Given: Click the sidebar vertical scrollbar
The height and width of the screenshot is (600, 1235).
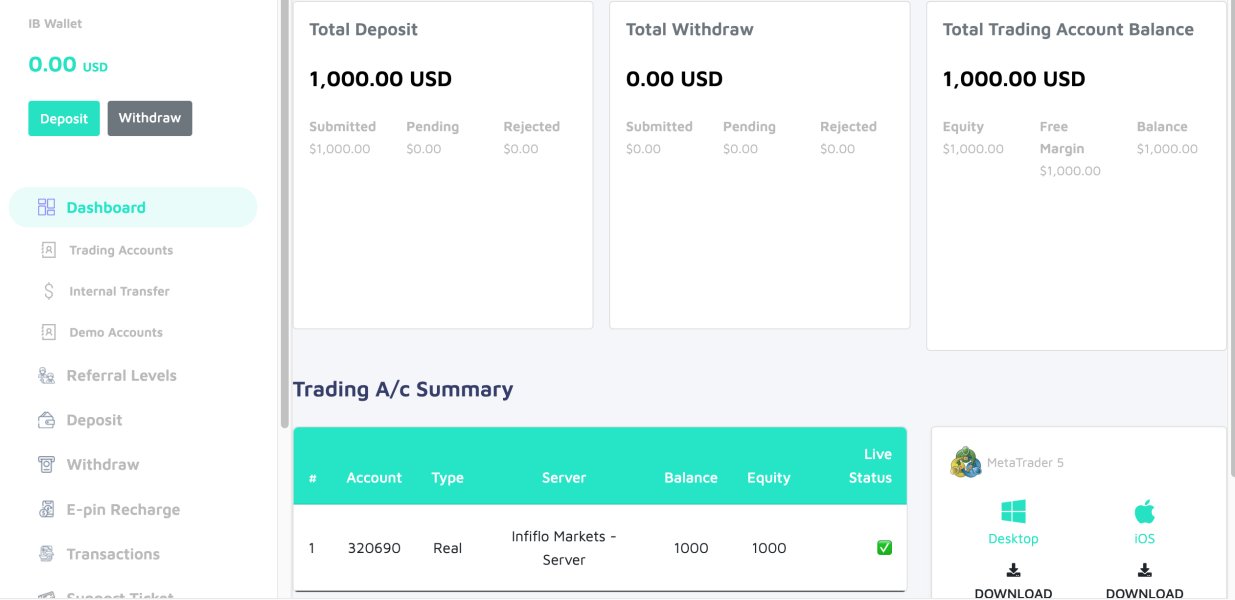Looking at the screenshot, I should (284, 200).
